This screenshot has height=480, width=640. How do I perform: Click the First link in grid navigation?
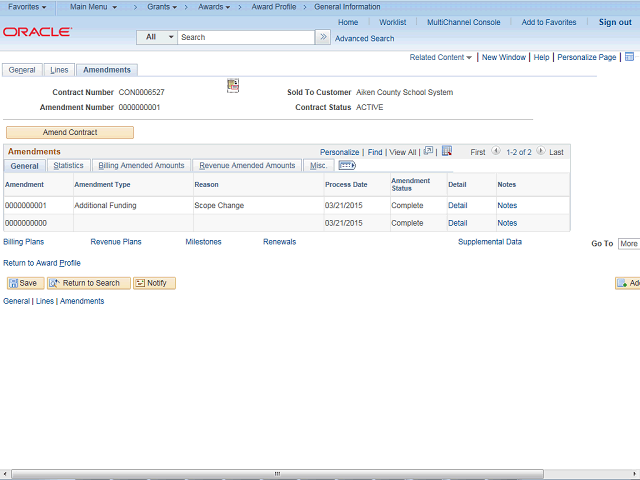[x=478, y=152]
